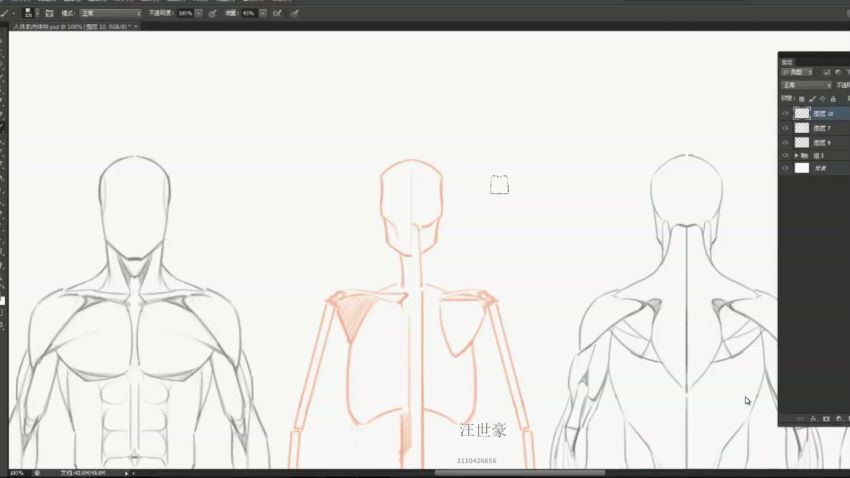
Task: Select 图层 10 layer thumbnail
Action: click(x=802, y=113)
